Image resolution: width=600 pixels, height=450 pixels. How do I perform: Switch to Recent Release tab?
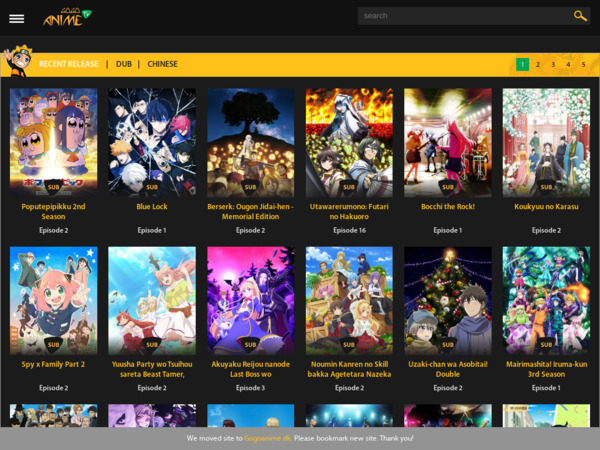click(x=69, y=64)
